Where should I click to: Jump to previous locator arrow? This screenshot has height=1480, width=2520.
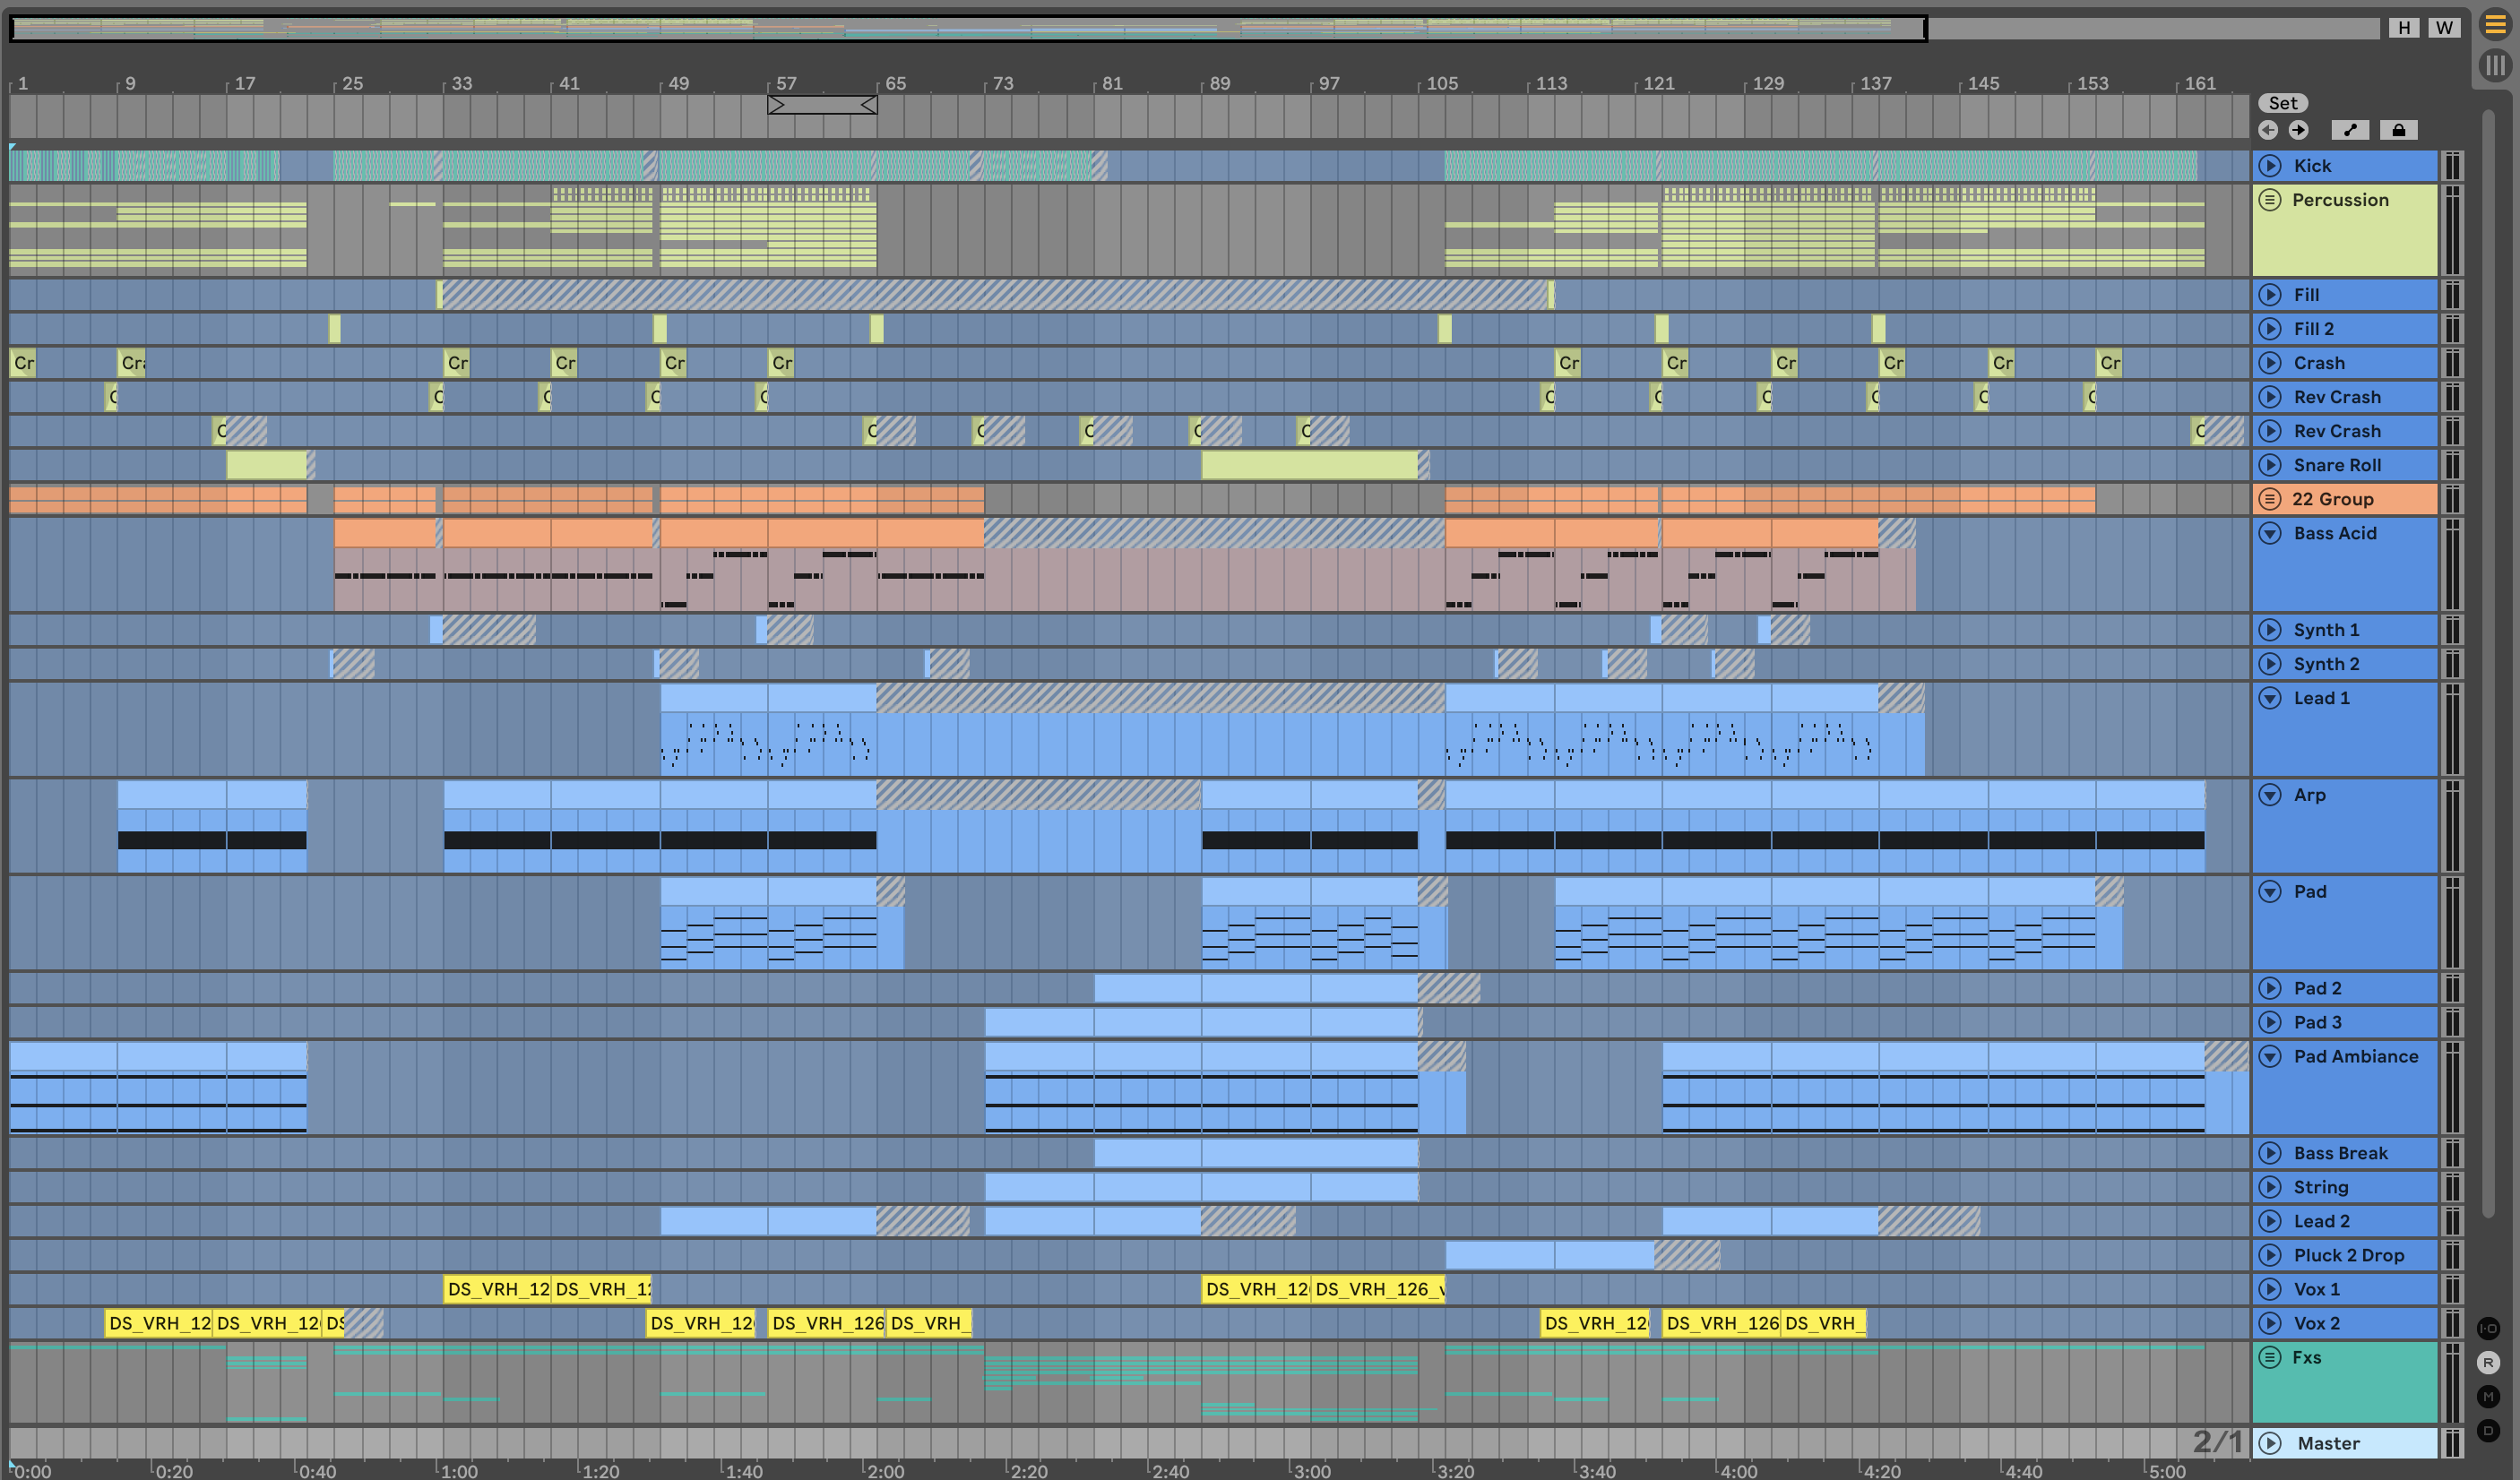tap(2268, 130)
